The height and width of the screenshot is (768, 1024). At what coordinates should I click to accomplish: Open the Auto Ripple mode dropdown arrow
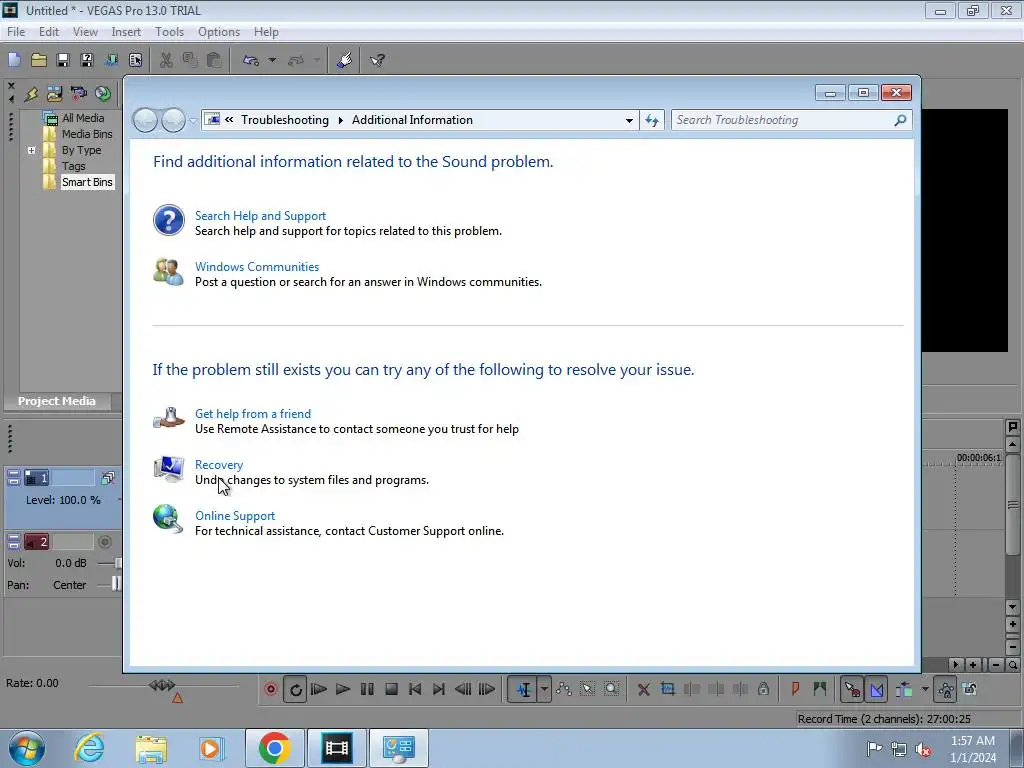point(925,689)
